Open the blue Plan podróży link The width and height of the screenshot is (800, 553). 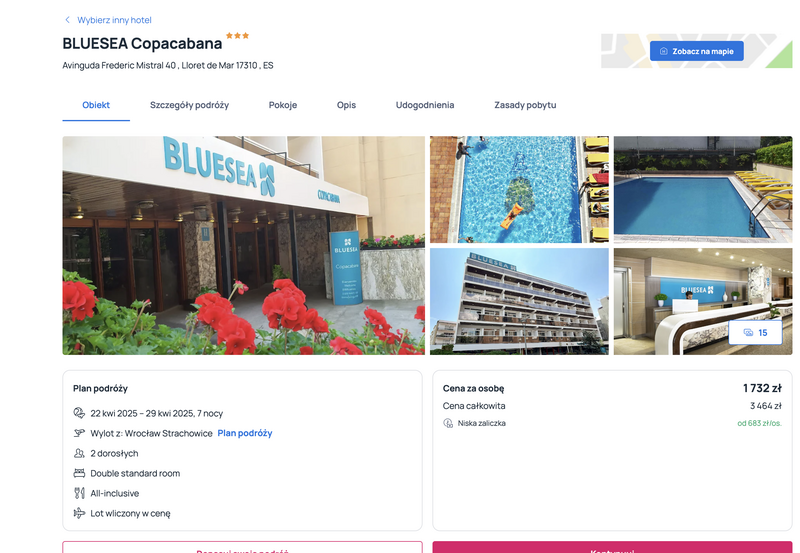pos(245,433)
